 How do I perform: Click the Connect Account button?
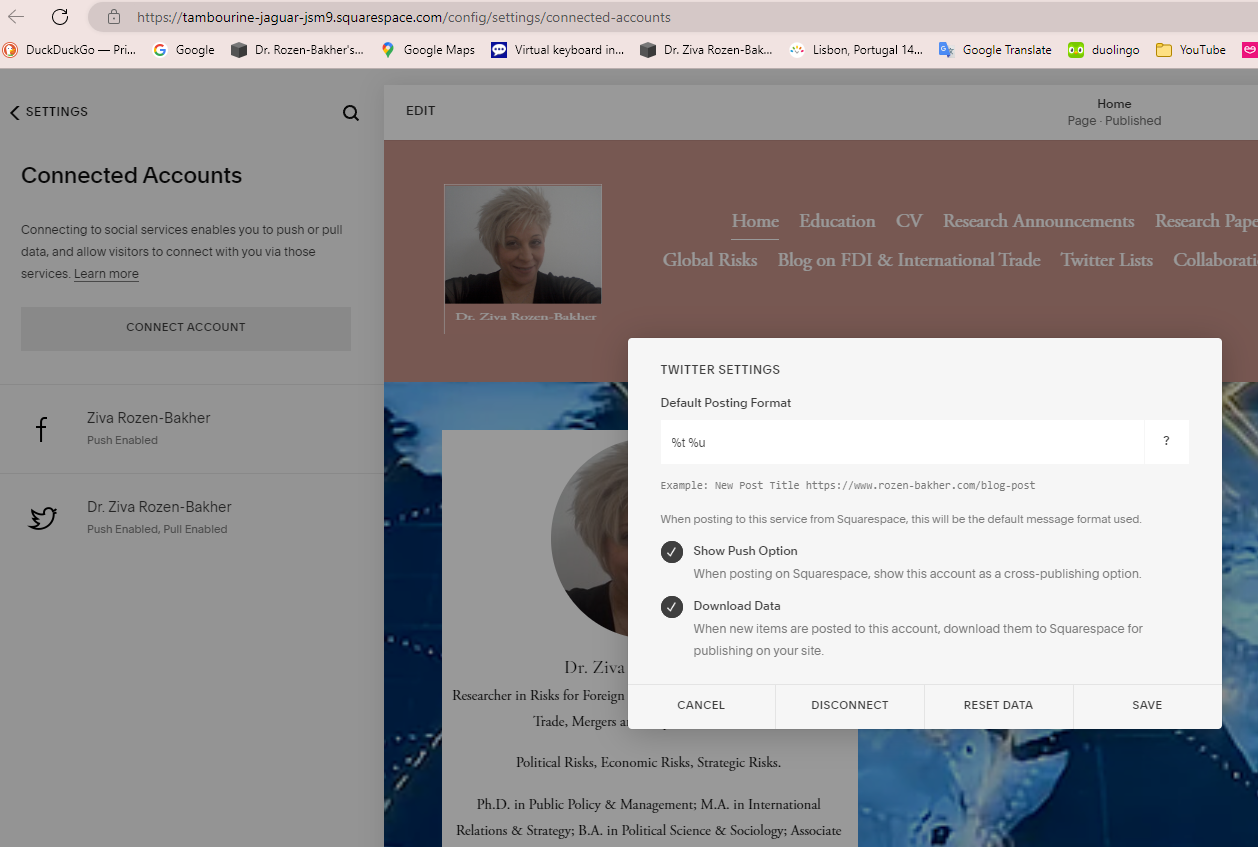click(x=186, y=328)
